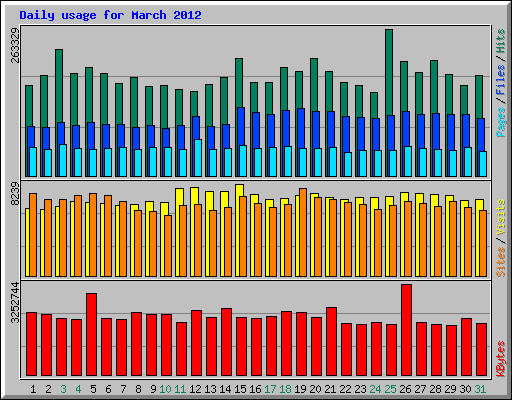Click day 8 label on x-axis
This screenshot has height=400, width=512.
tap(138, 389)
